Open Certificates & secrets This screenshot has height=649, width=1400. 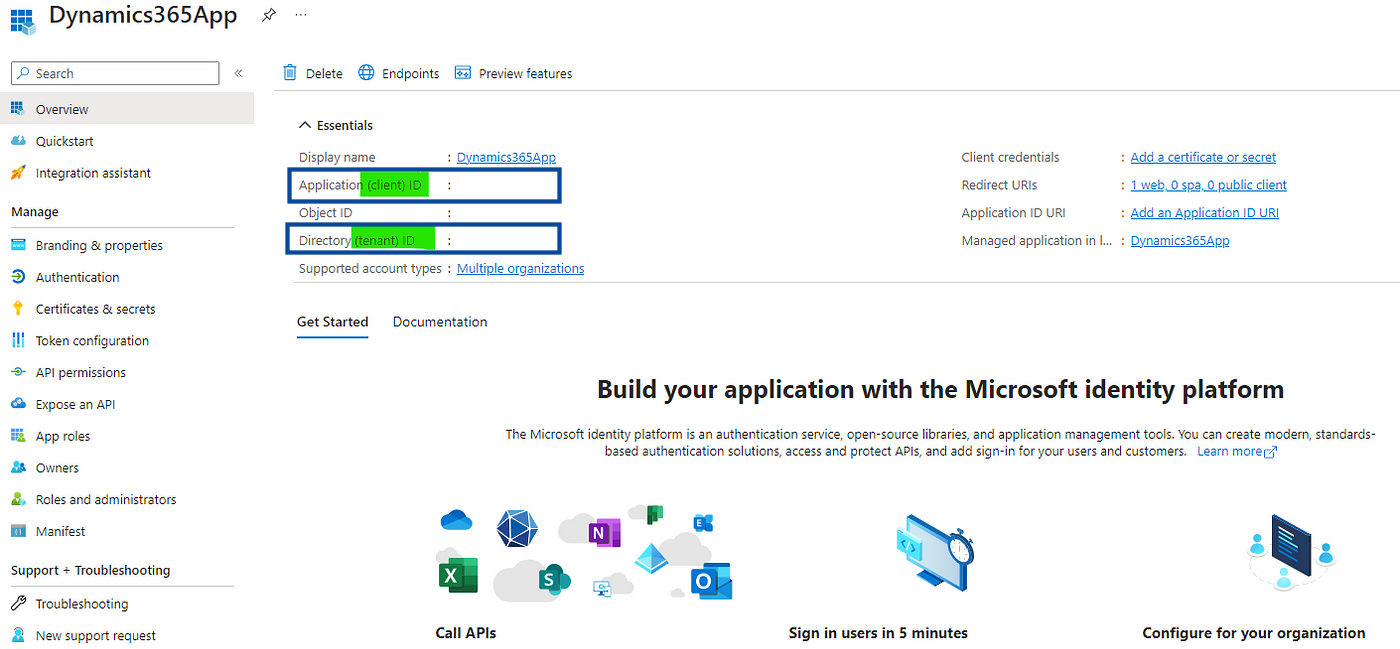95,309
